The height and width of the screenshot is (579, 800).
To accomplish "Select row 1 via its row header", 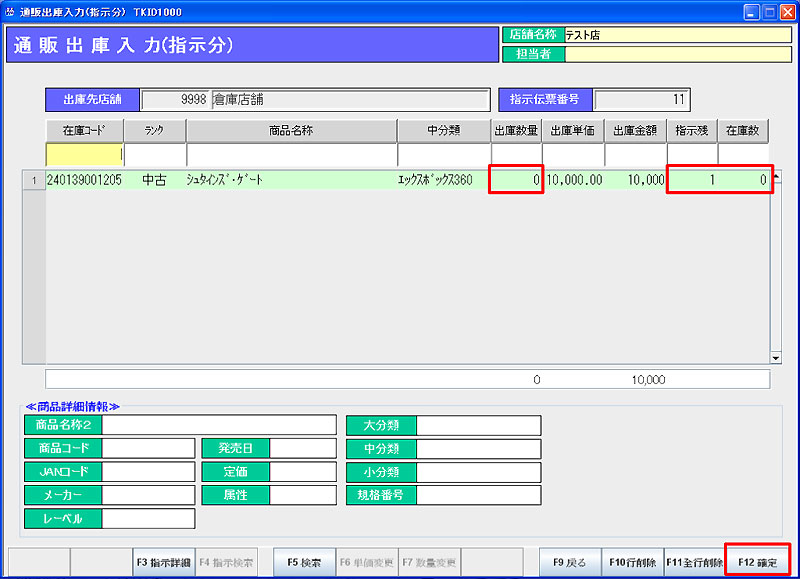I will pos(33,180).
